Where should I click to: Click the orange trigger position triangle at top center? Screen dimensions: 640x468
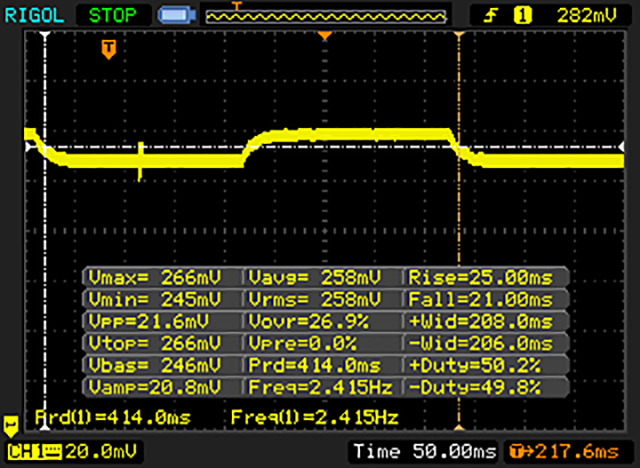pos(323,36)
